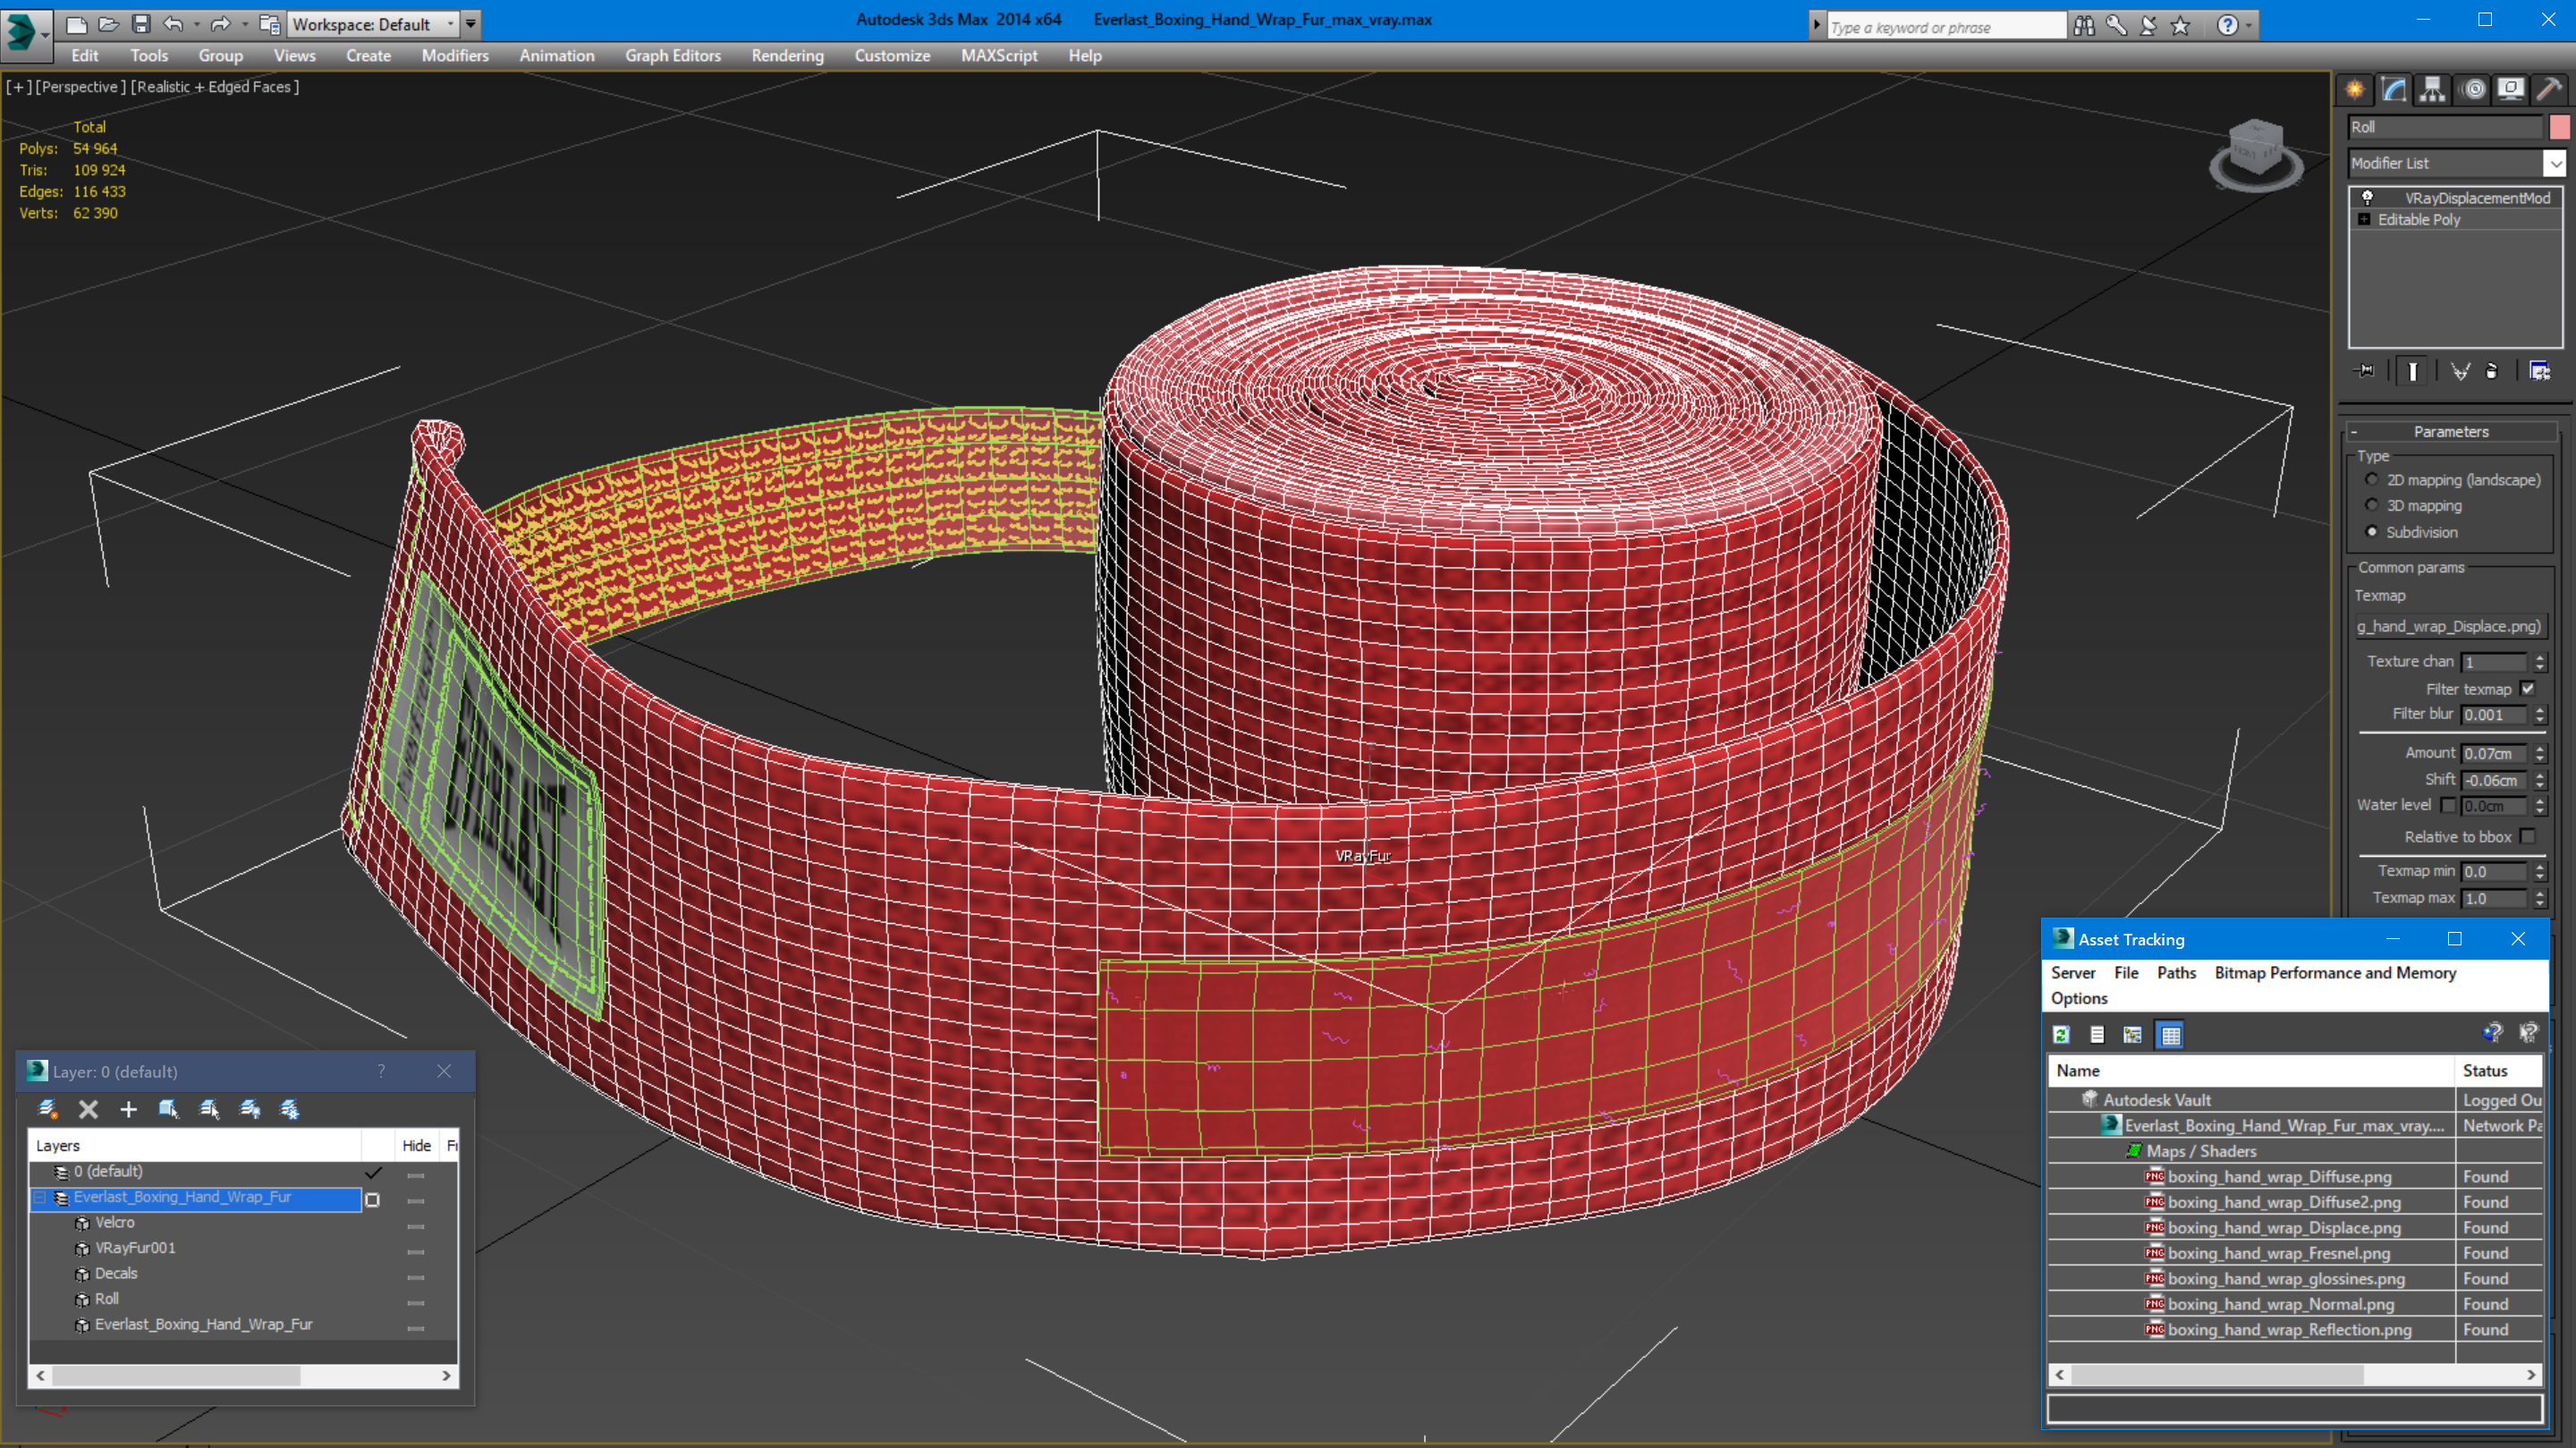Toggle Filter texmap checkbox
Viewport: 2576px width, 1448px height.
pos(2528,688)
